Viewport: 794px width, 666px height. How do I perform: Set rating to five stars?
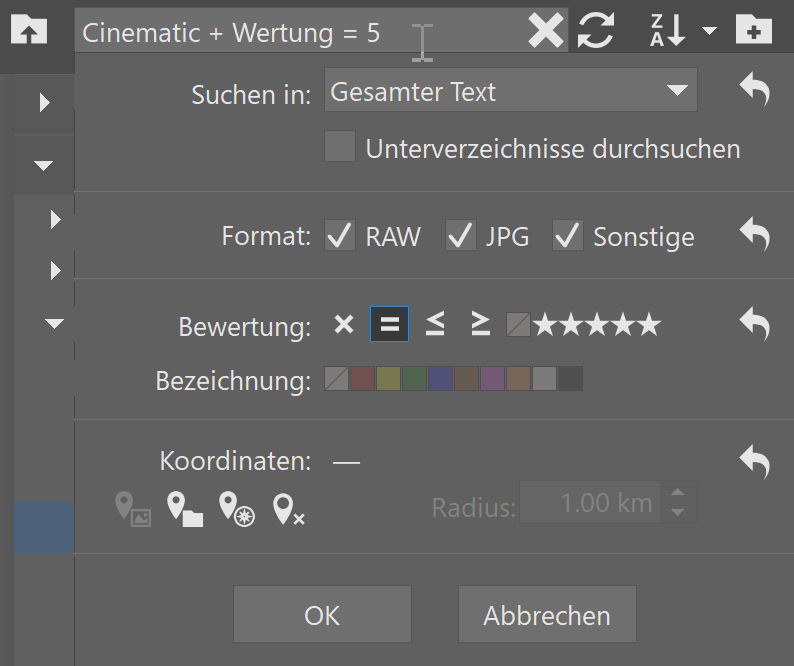pyautogui.click(x=649, y=325)
